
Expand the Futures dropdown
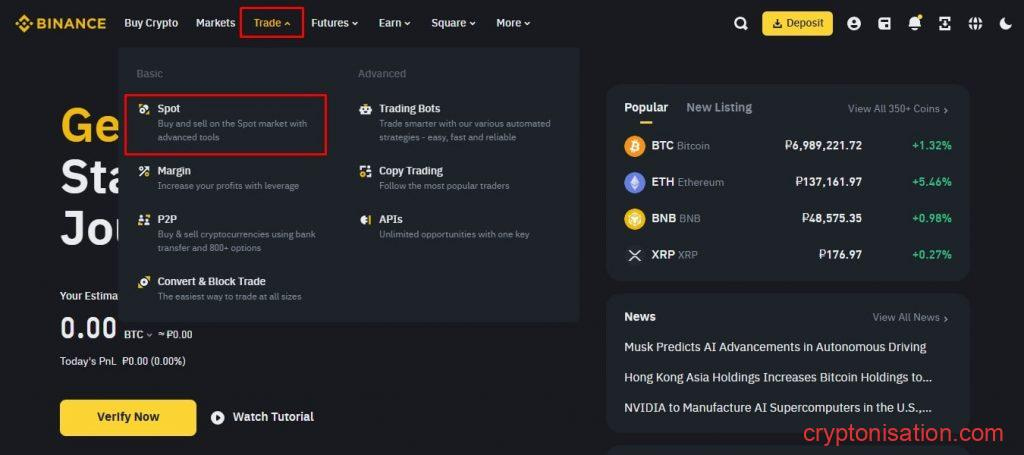[334, 23]
